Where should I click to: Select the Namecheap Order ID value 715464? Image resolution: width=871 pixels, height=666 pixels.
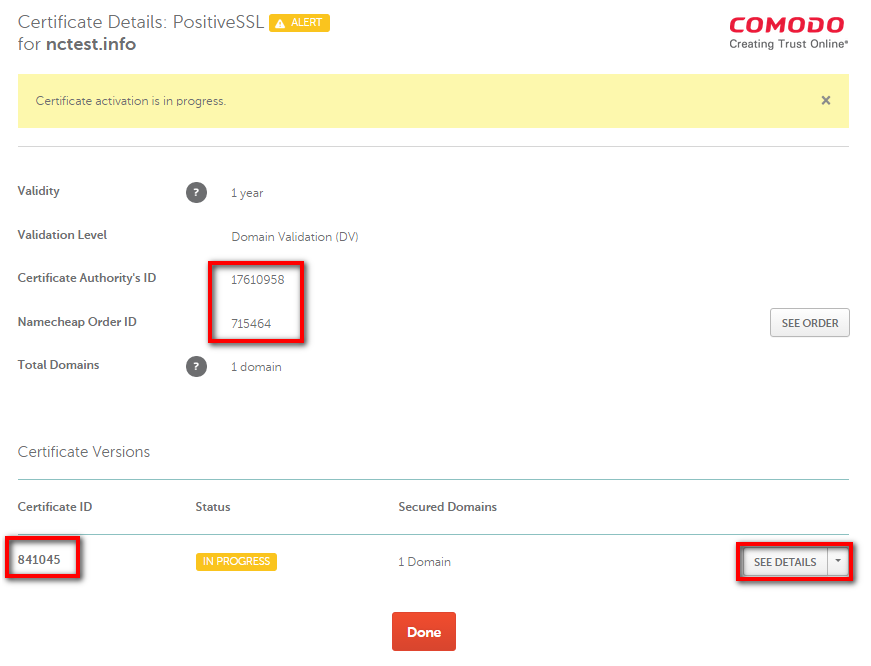[x=251, y=324]
